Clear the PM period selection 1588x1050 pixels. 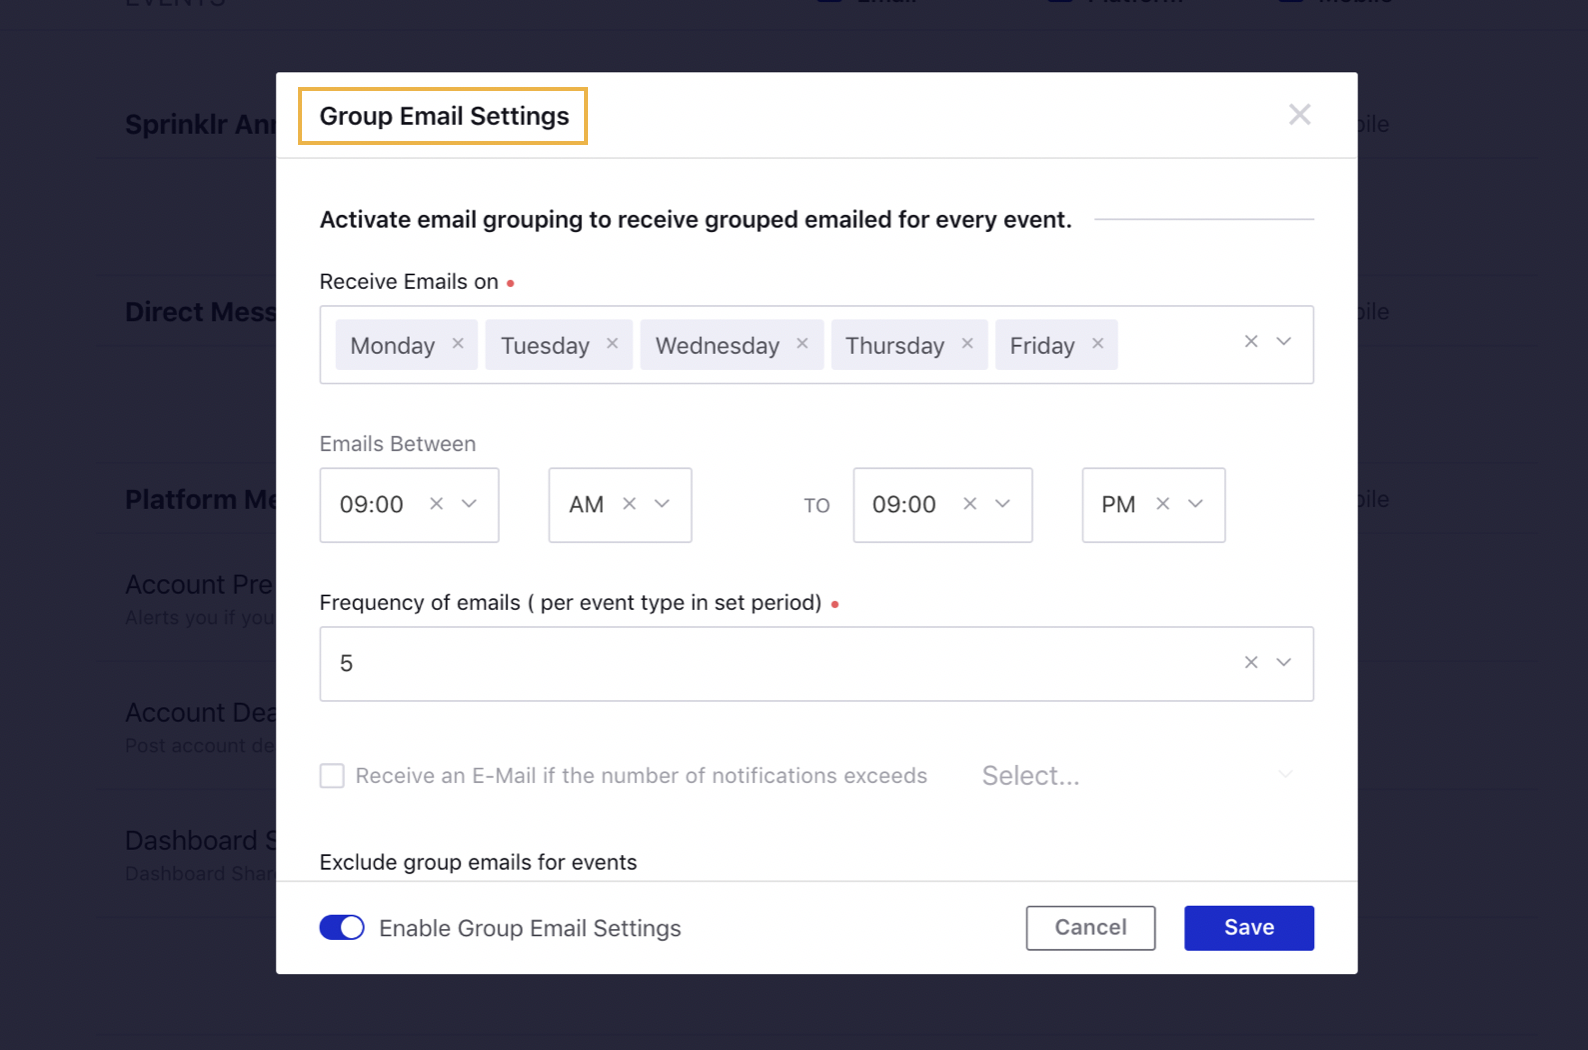click(1162, 503)
